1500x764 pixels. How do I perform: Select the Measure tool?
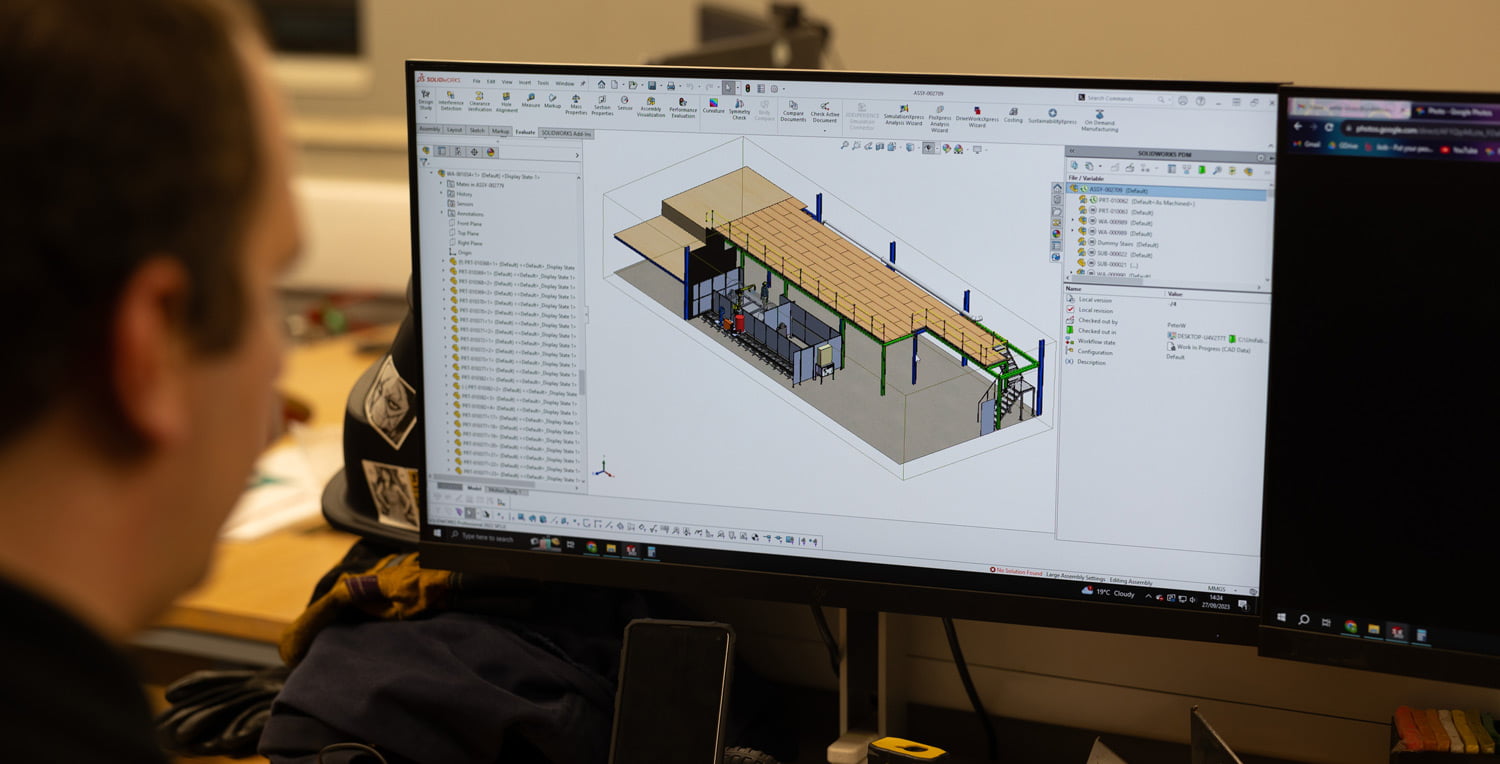pyautogui.click(x=530, y=100)
